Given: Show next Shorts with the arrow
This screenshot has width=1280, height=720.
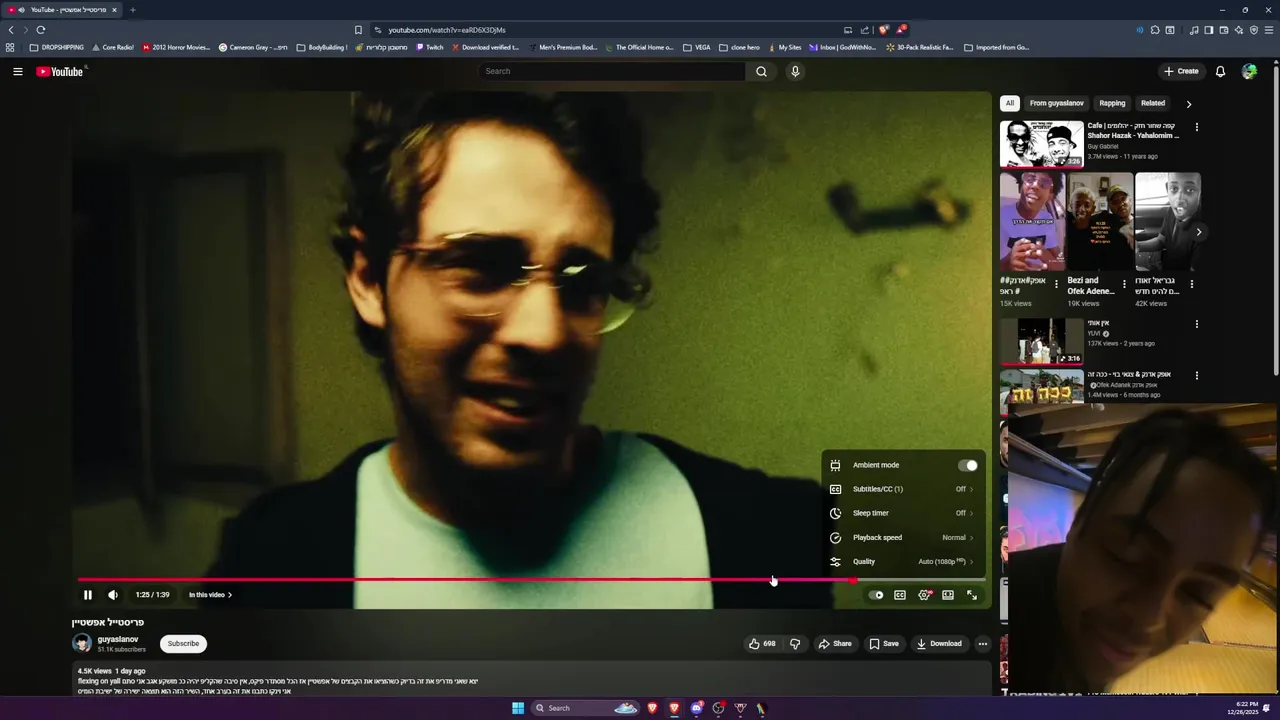Looking at the screenshot, I should [x=1199, y=232].
